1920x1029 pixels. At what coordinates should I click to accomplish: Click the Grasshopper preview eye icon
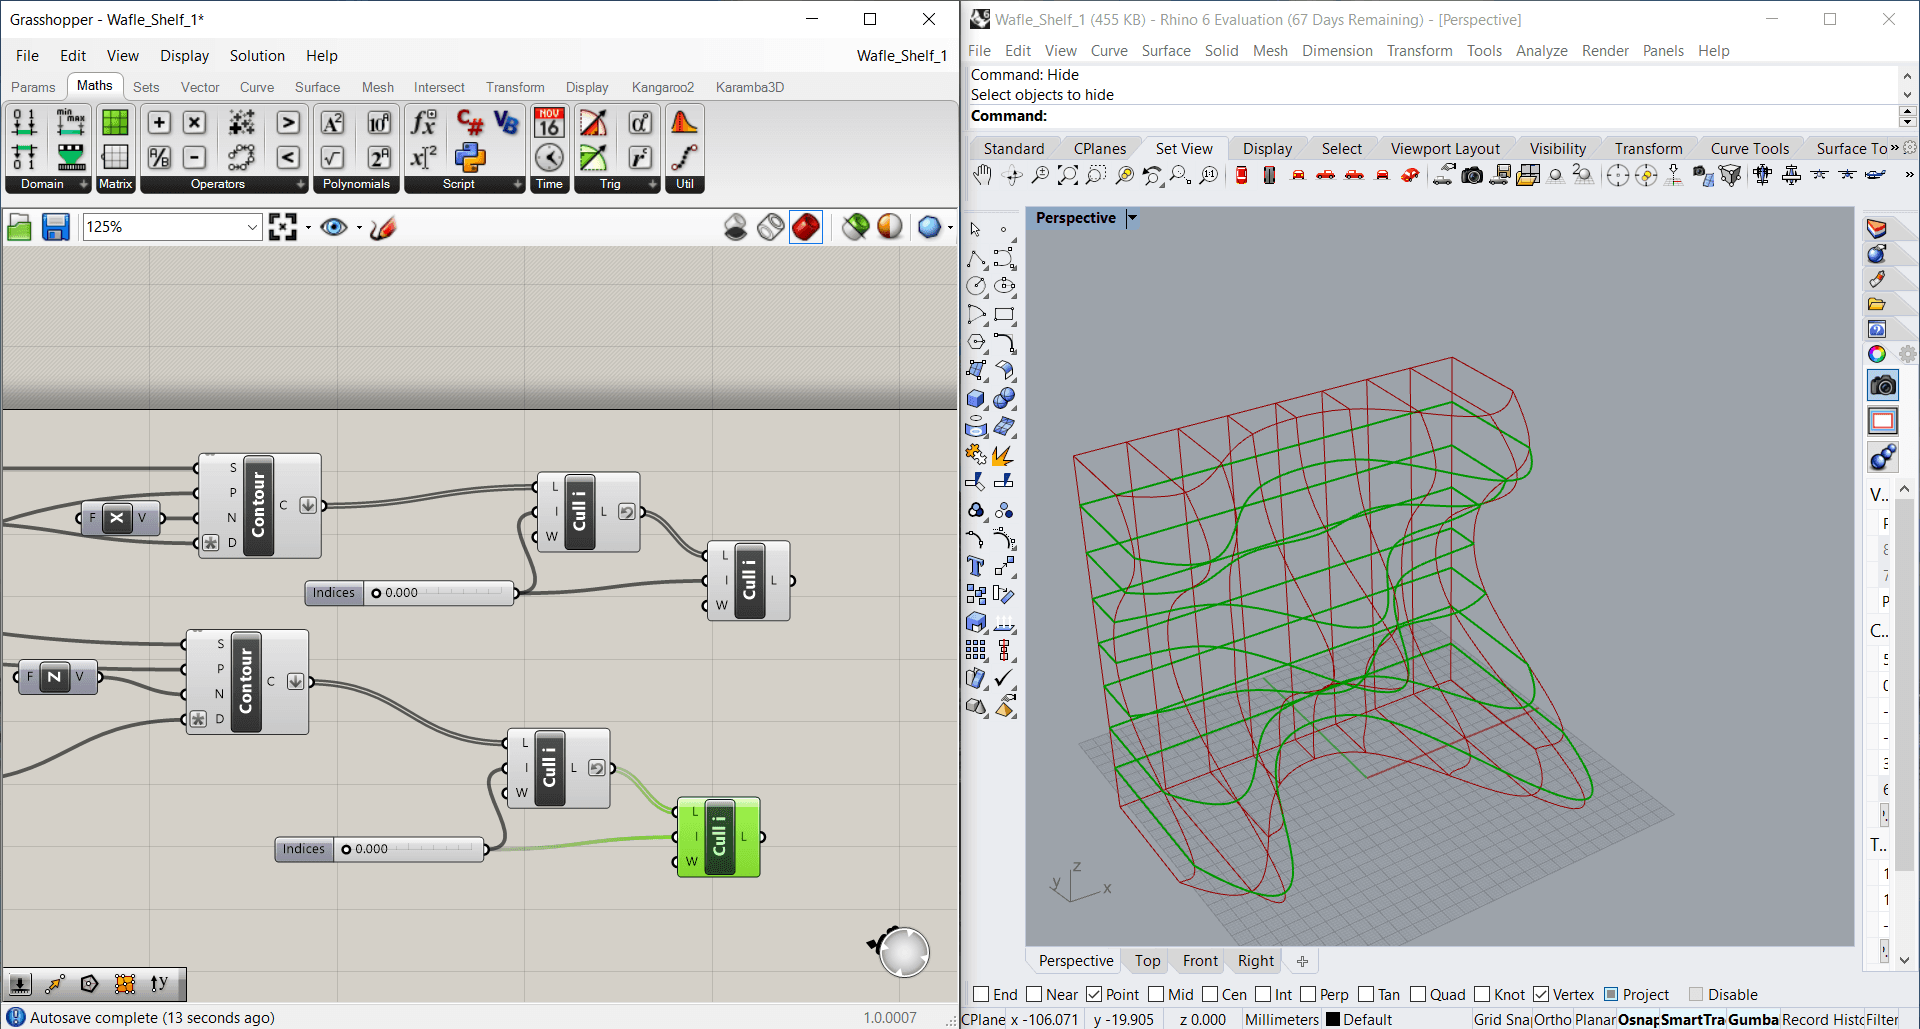click(x=334, y=228)
